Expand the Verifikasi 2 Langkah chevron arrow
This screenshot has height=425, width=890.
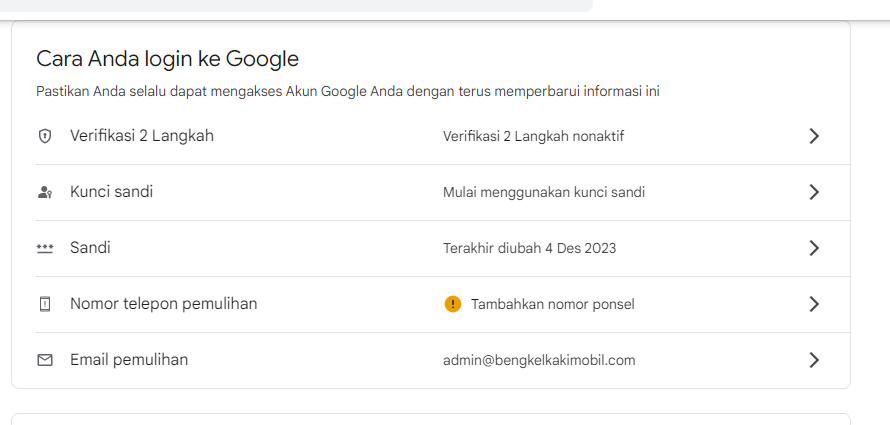tap(814, 136)
